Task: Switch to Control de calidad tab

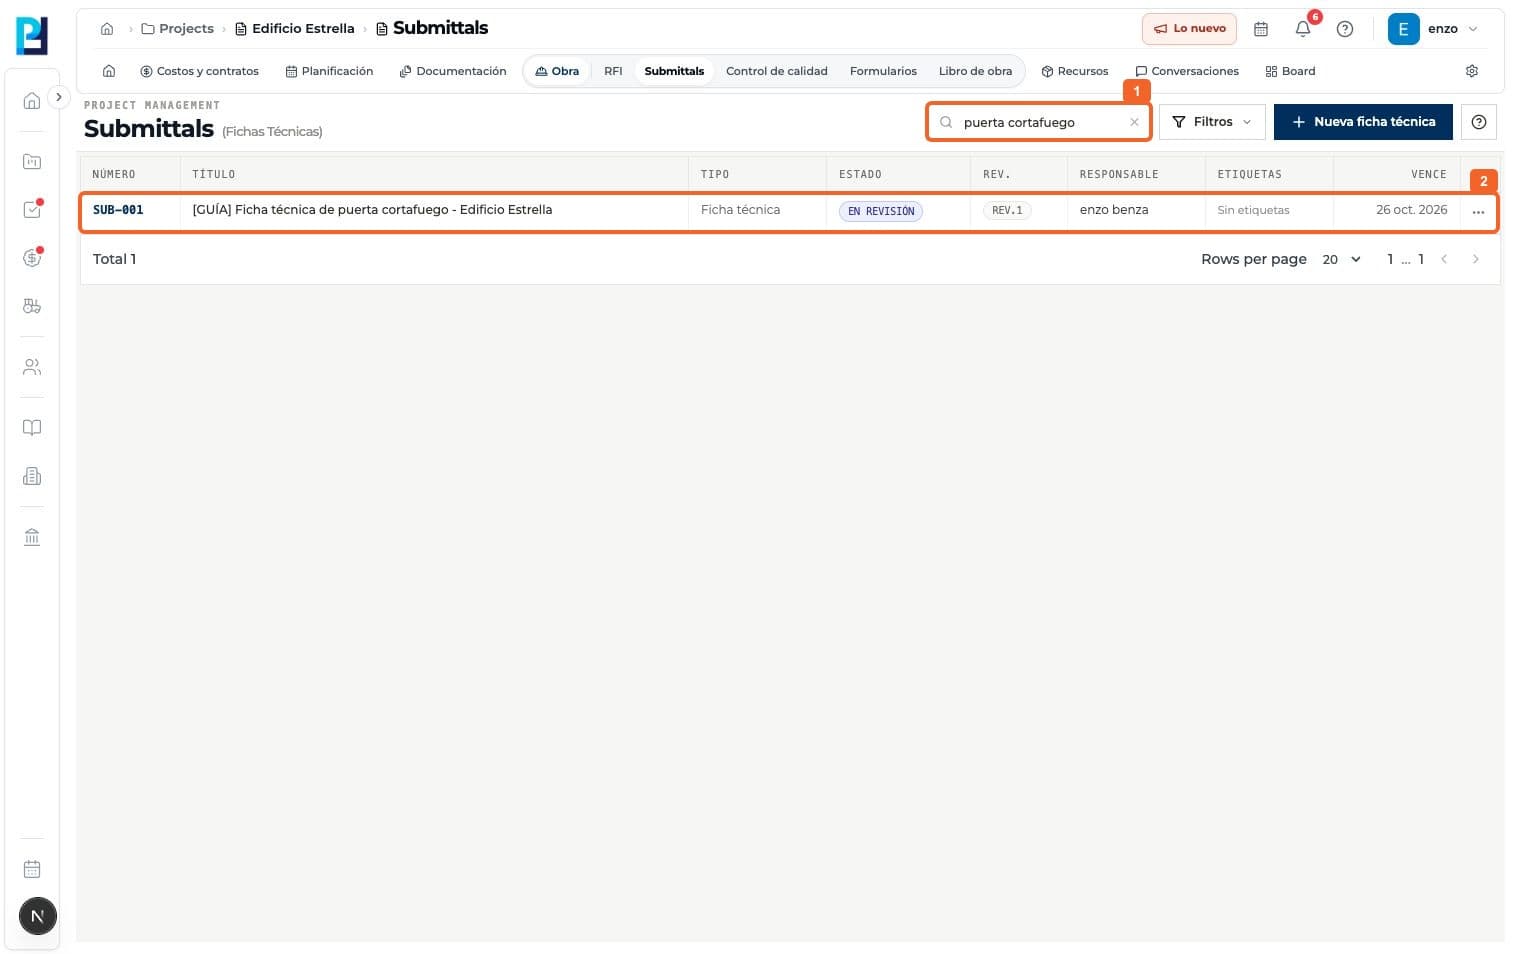Action: [776, 71]
